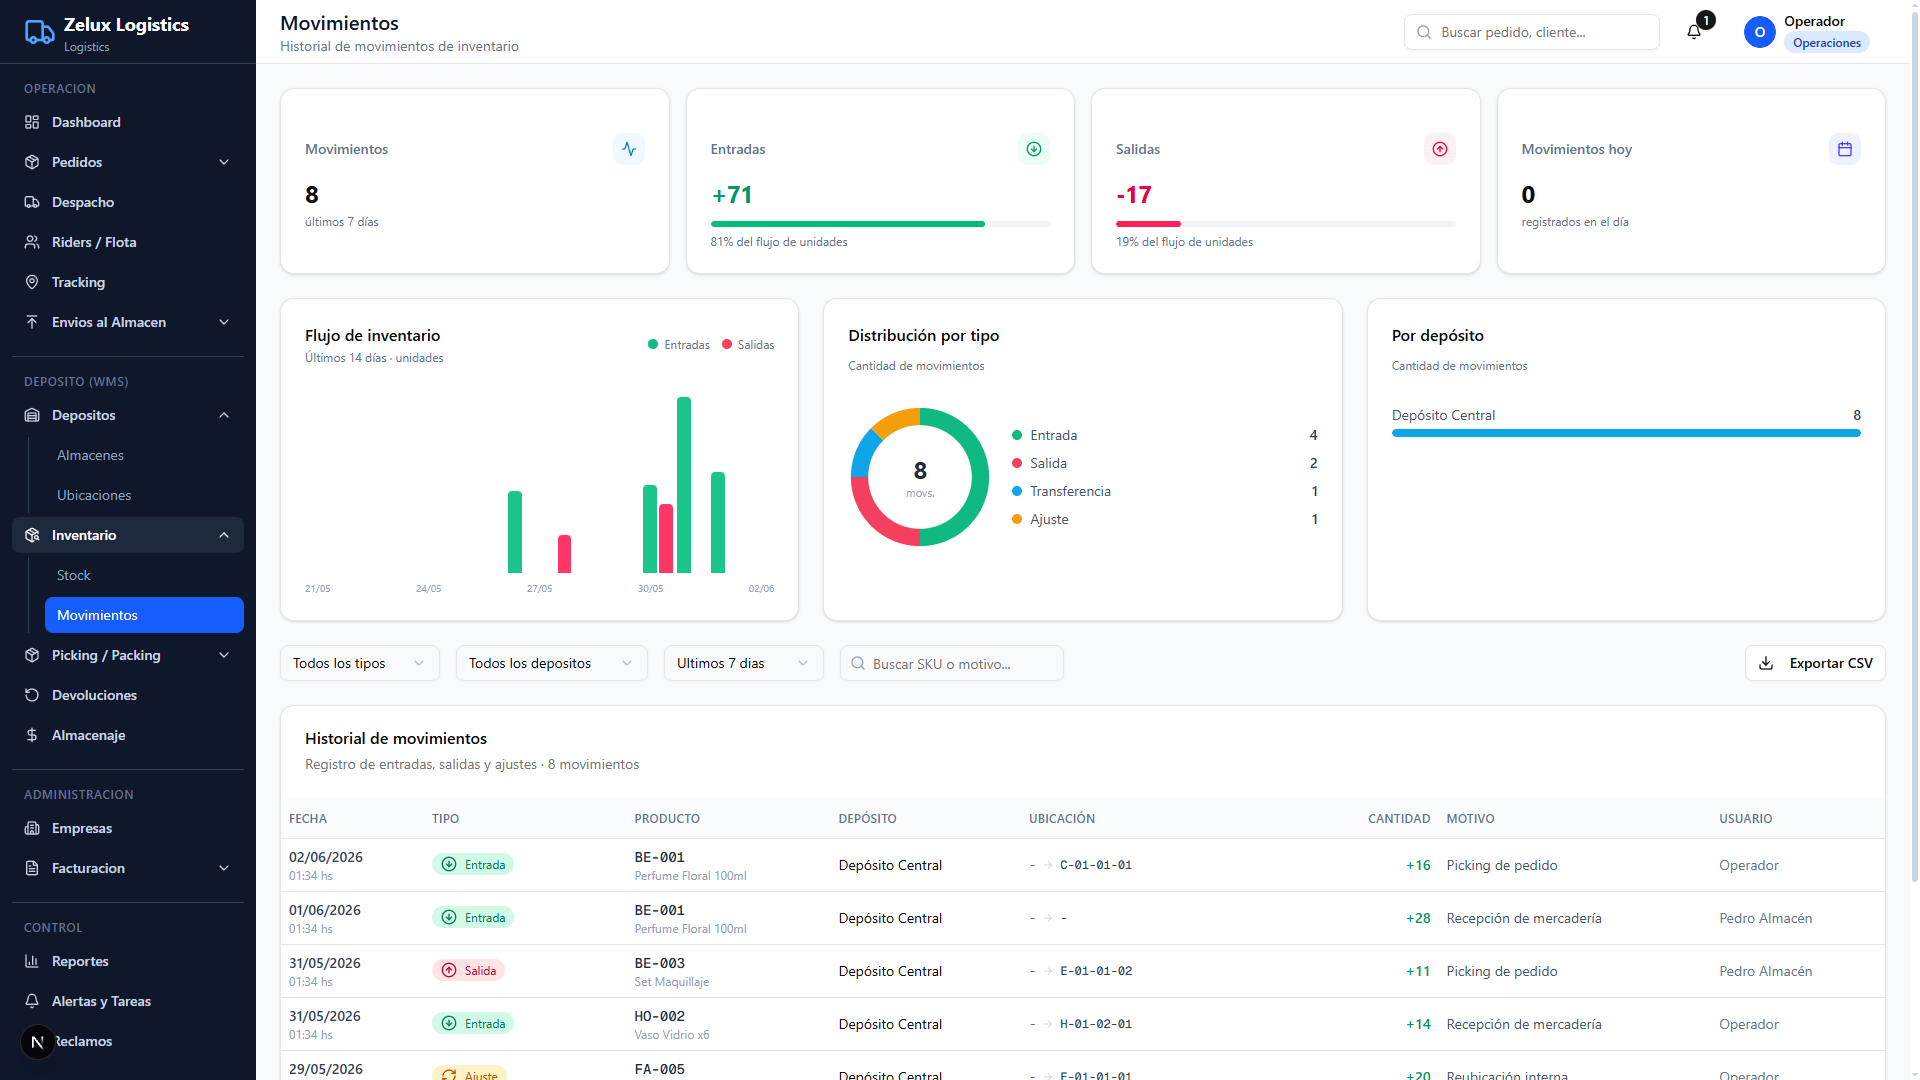Click the Operaciones role badge
This screenshot has width=1920, height=1080.
(x=1826, y=43)
